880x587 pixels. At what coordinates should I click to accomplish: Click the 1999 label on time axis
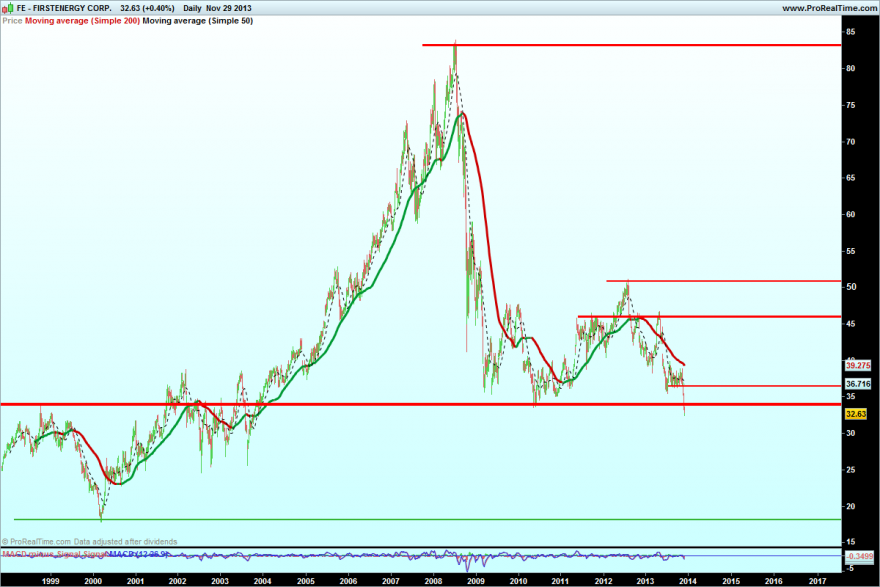pos(51,581)
